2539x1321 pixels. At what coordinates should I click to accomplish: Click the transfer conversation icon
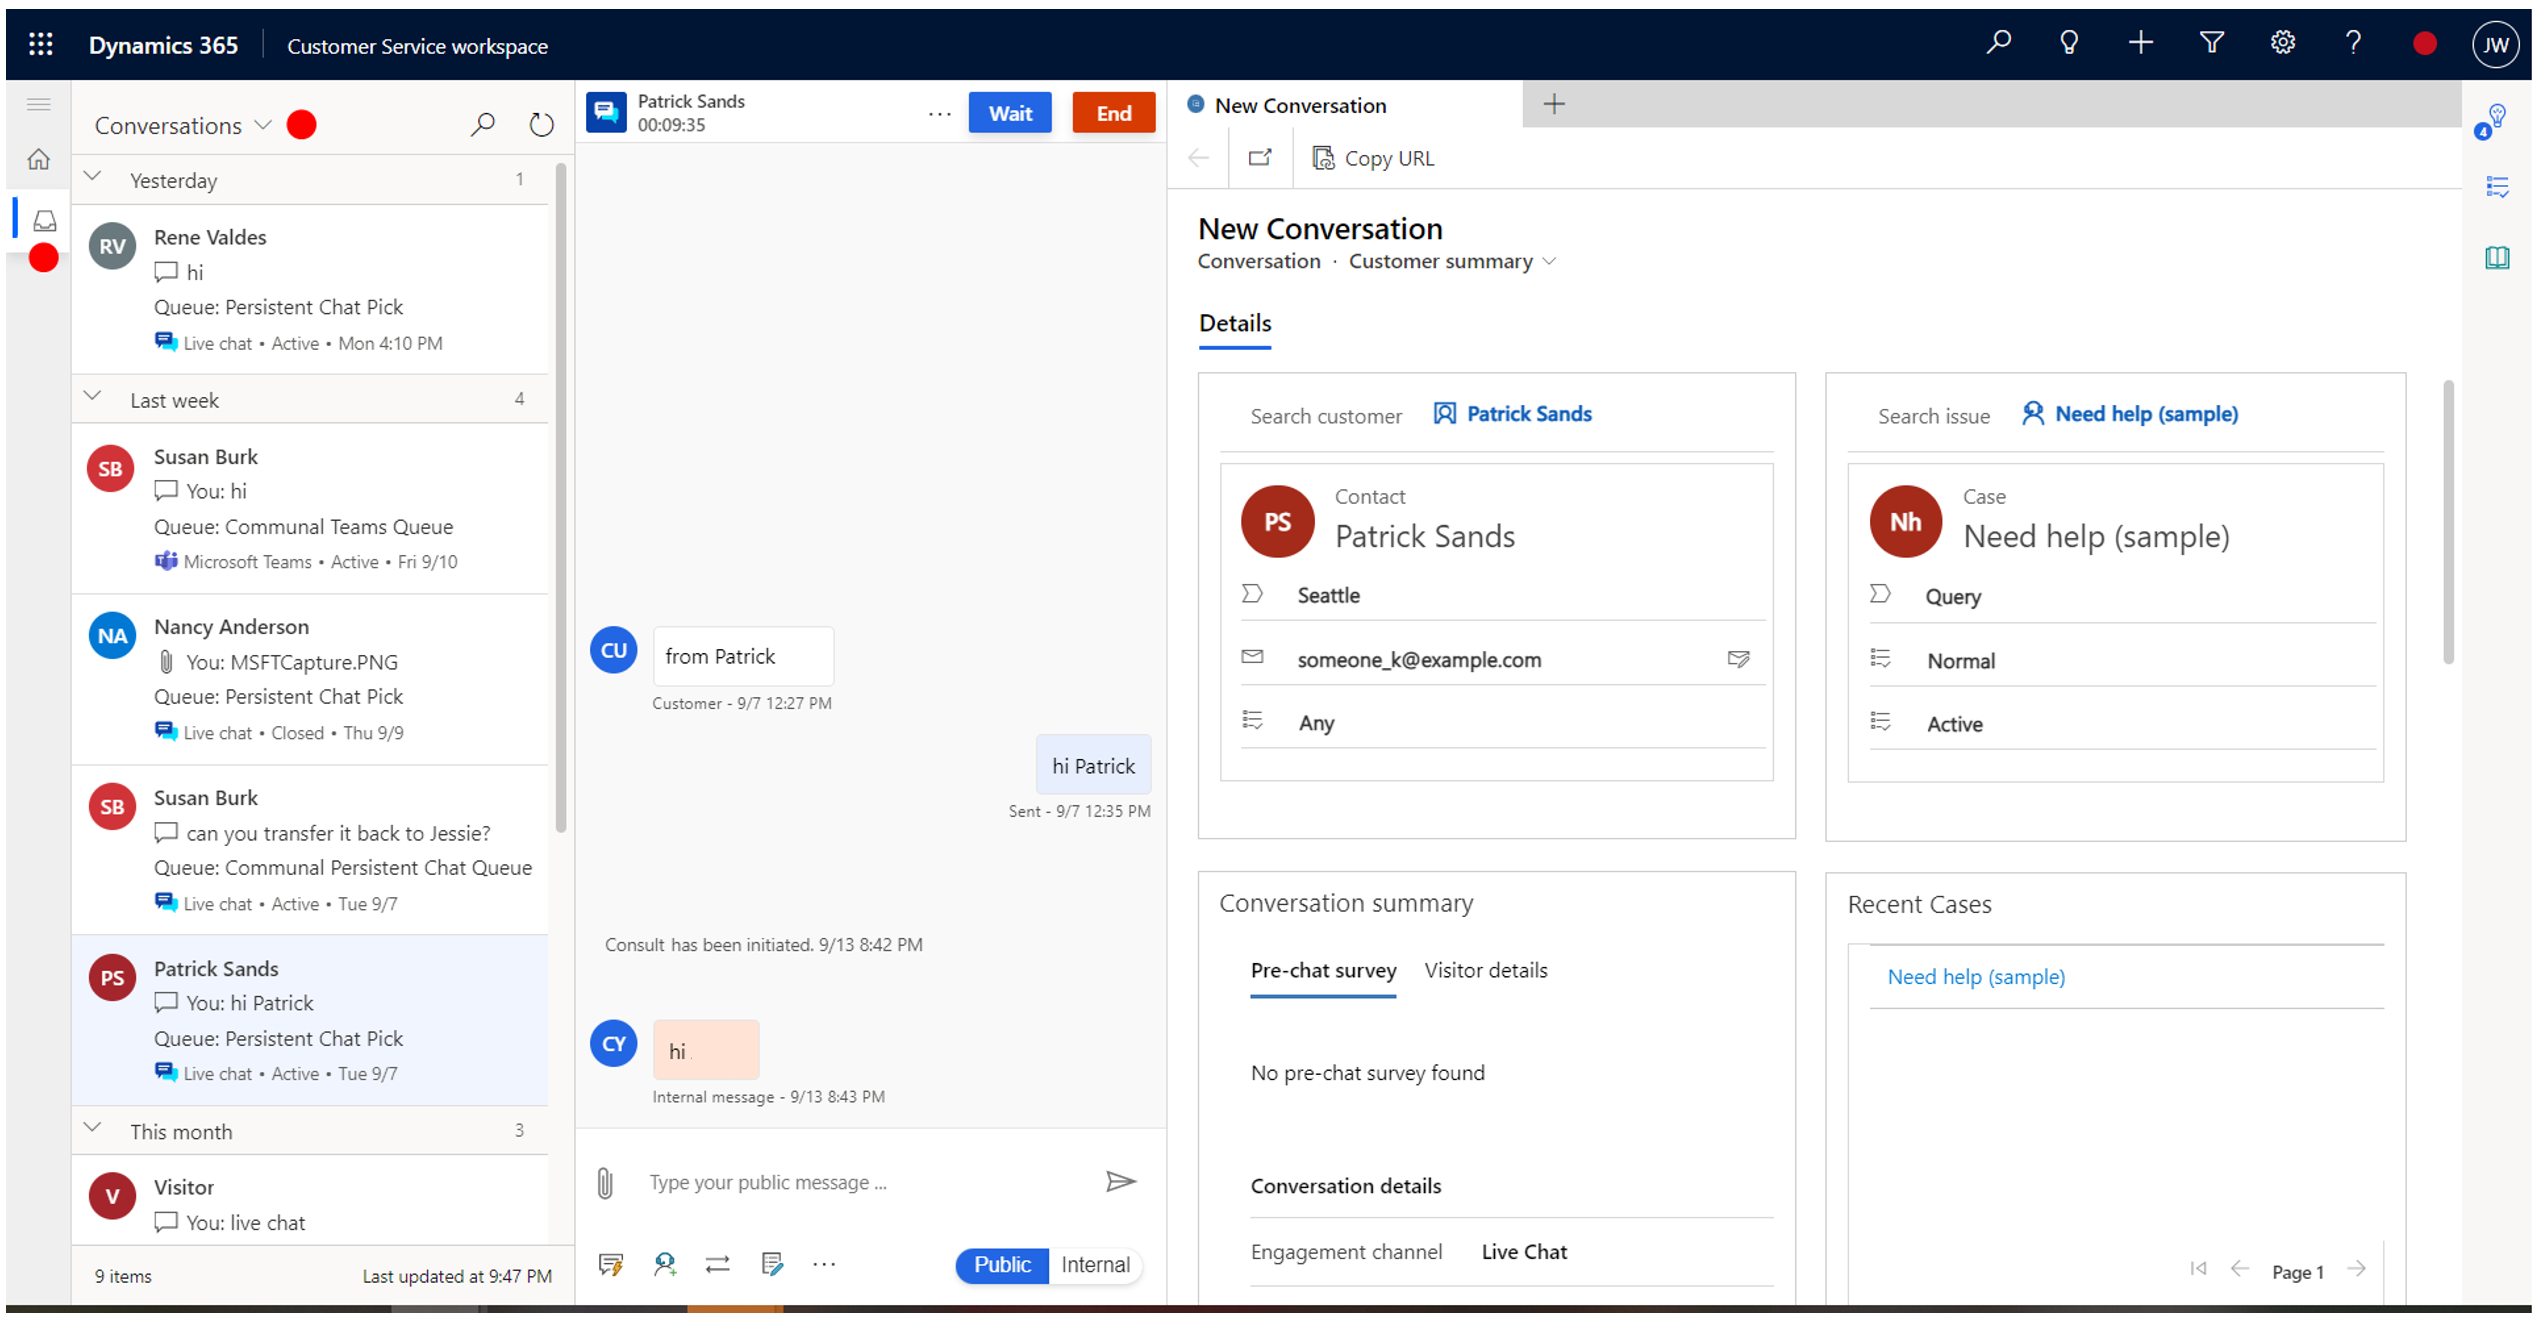[x=720, y=1264]
